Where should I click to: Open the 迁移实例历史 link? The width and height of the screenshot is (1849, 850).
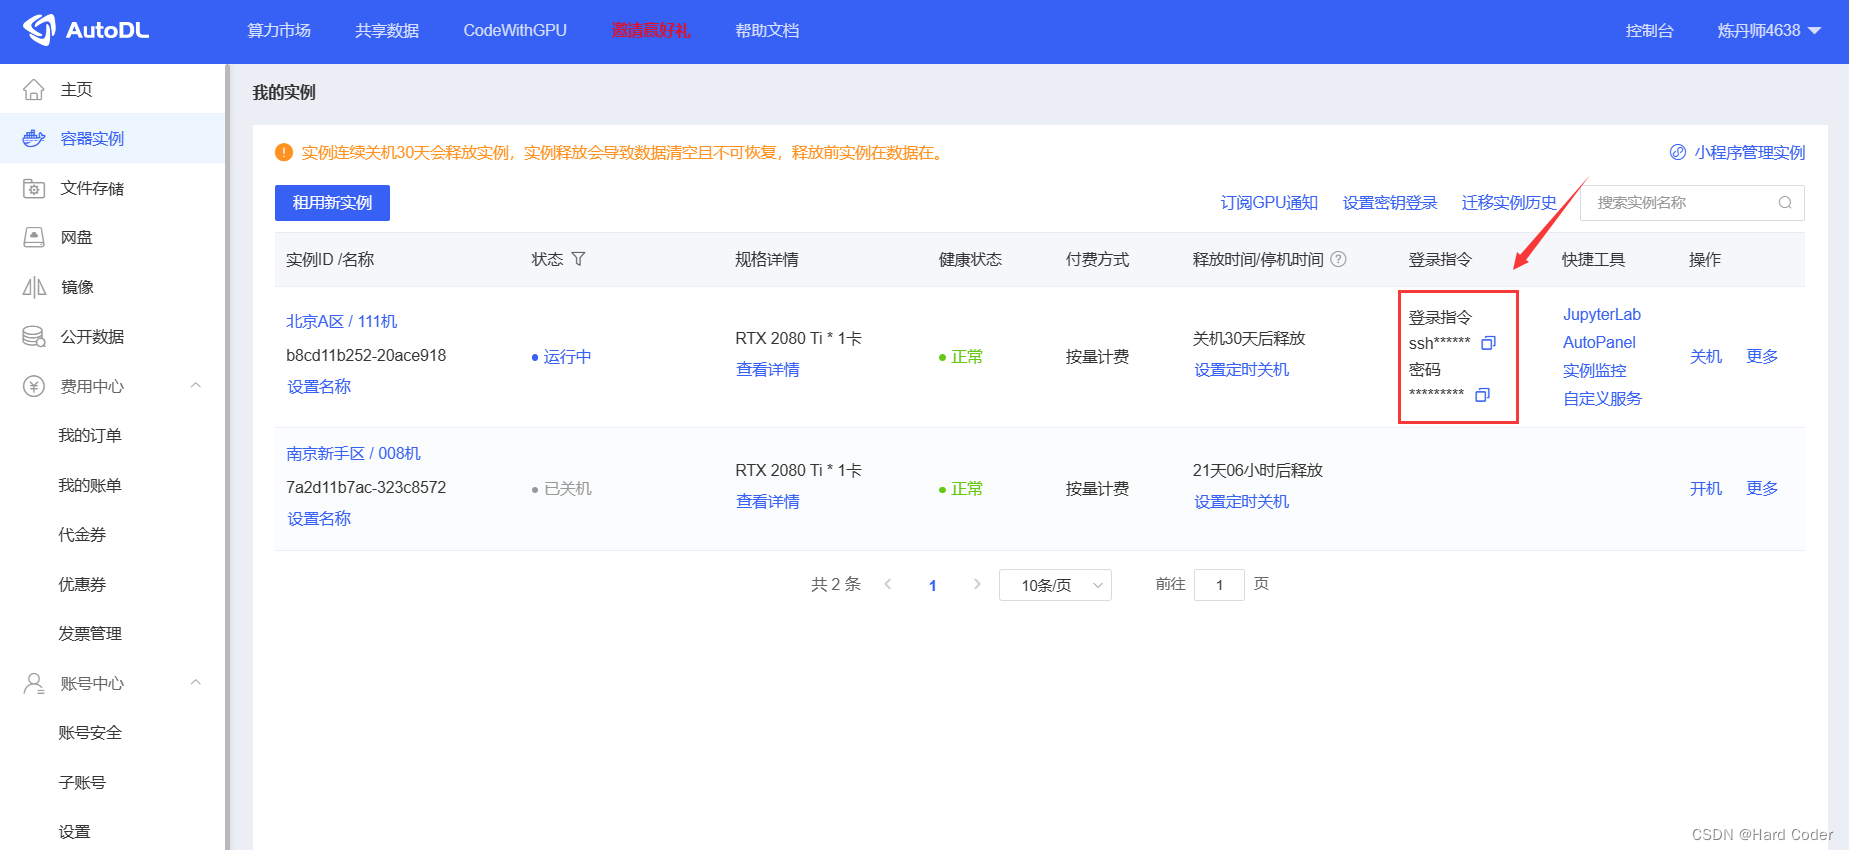coord(1509,203)
